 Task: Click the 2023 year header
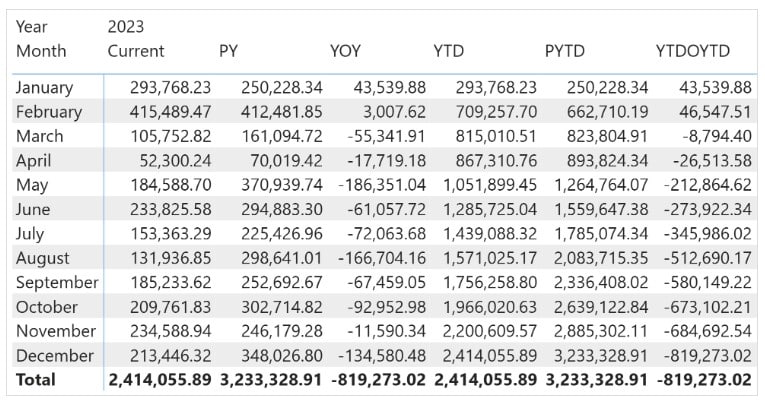126,26
